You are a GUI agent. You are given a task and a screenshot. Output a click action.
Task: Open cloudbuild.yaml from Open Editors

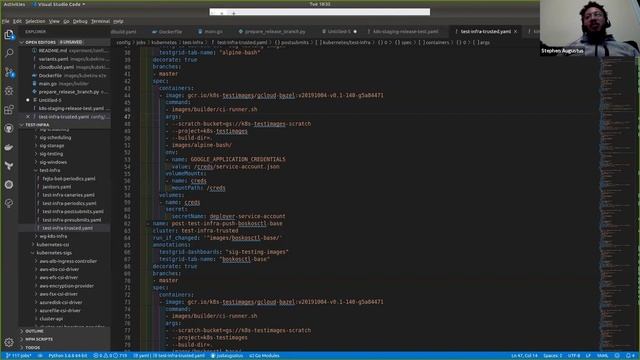point(64,67)
